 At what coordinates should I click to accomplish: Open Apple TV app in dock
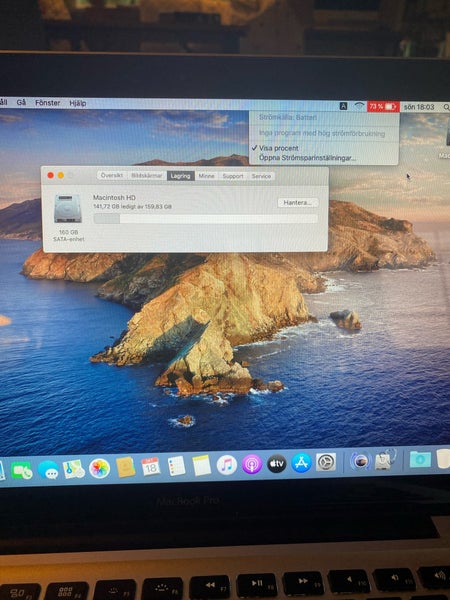click(x=277, y=464)
